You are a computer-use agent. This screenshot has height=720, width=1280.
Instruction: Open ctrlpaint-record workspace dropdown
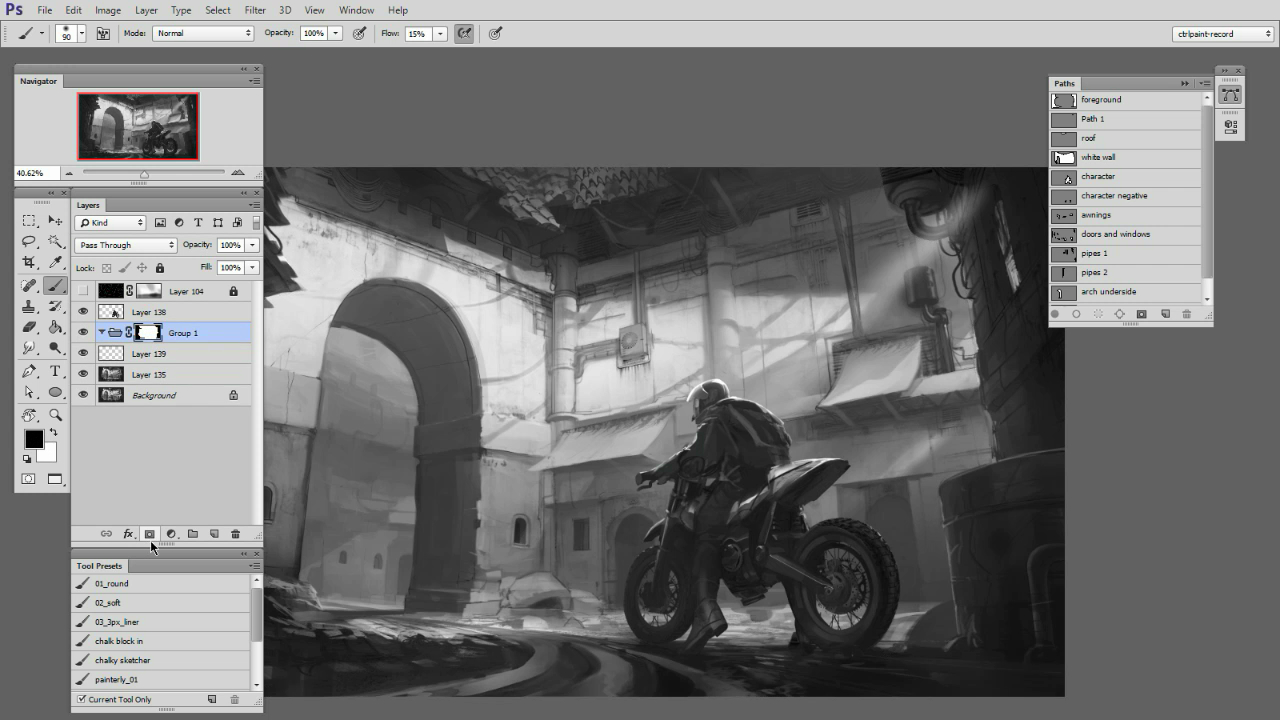click(x=1223, y=33)
